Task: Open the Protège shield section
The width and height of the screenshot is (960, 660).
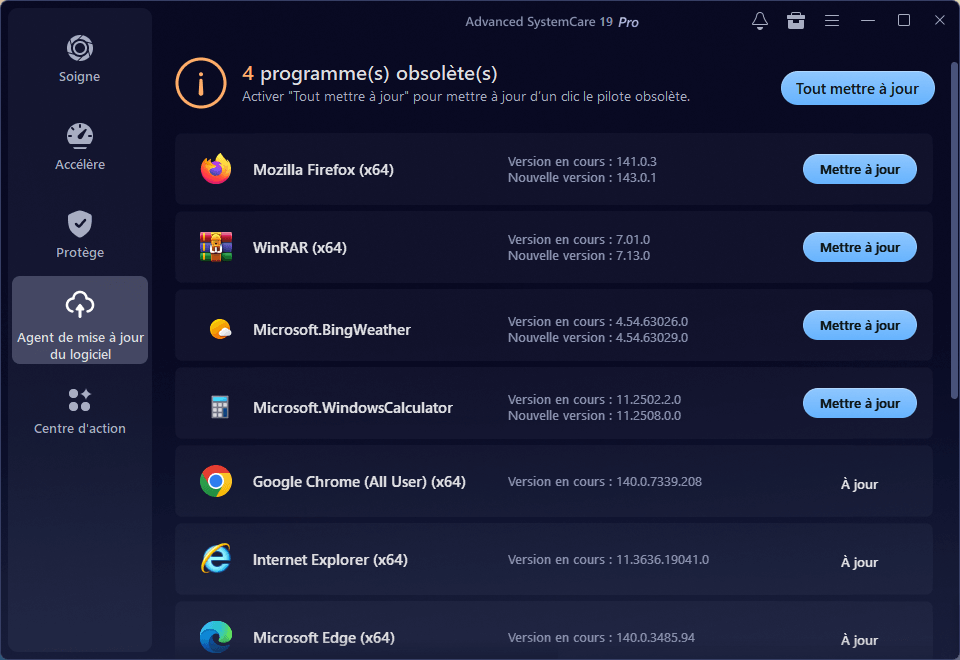Action: tap(80, 234)
